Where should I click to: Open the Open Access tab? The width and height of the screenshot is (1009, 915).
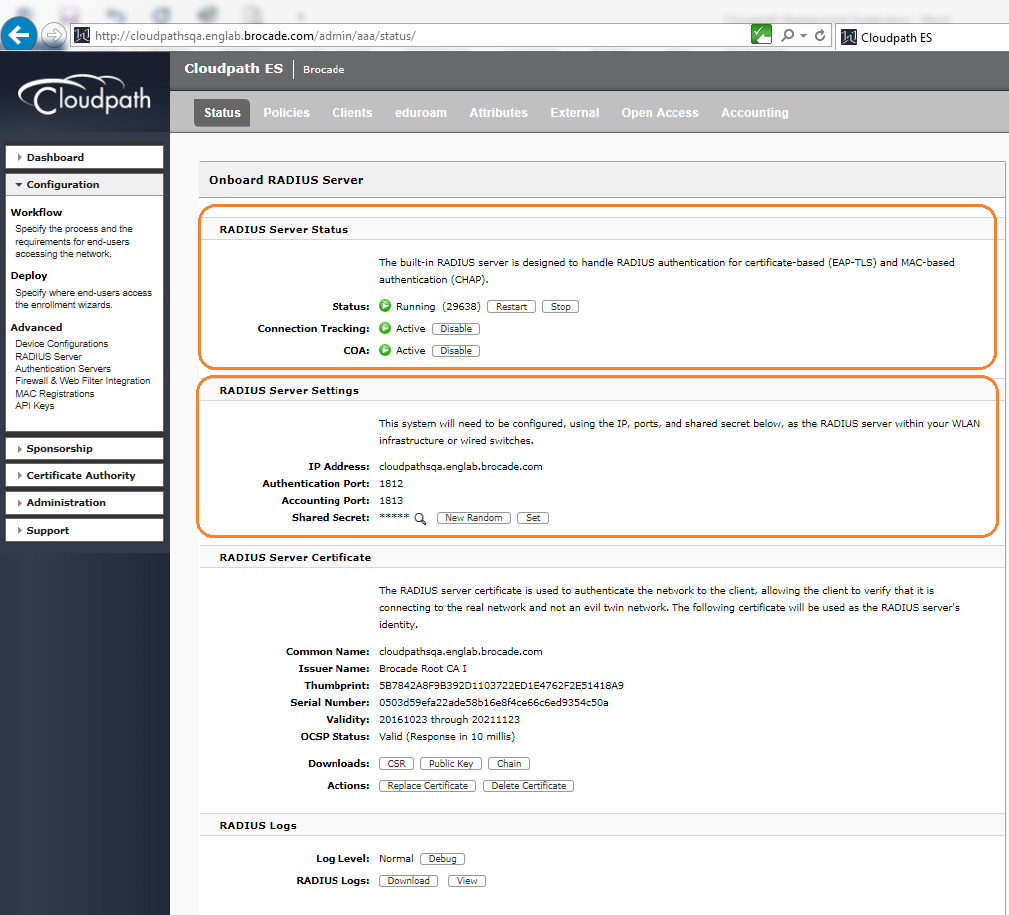click(660, 113)
